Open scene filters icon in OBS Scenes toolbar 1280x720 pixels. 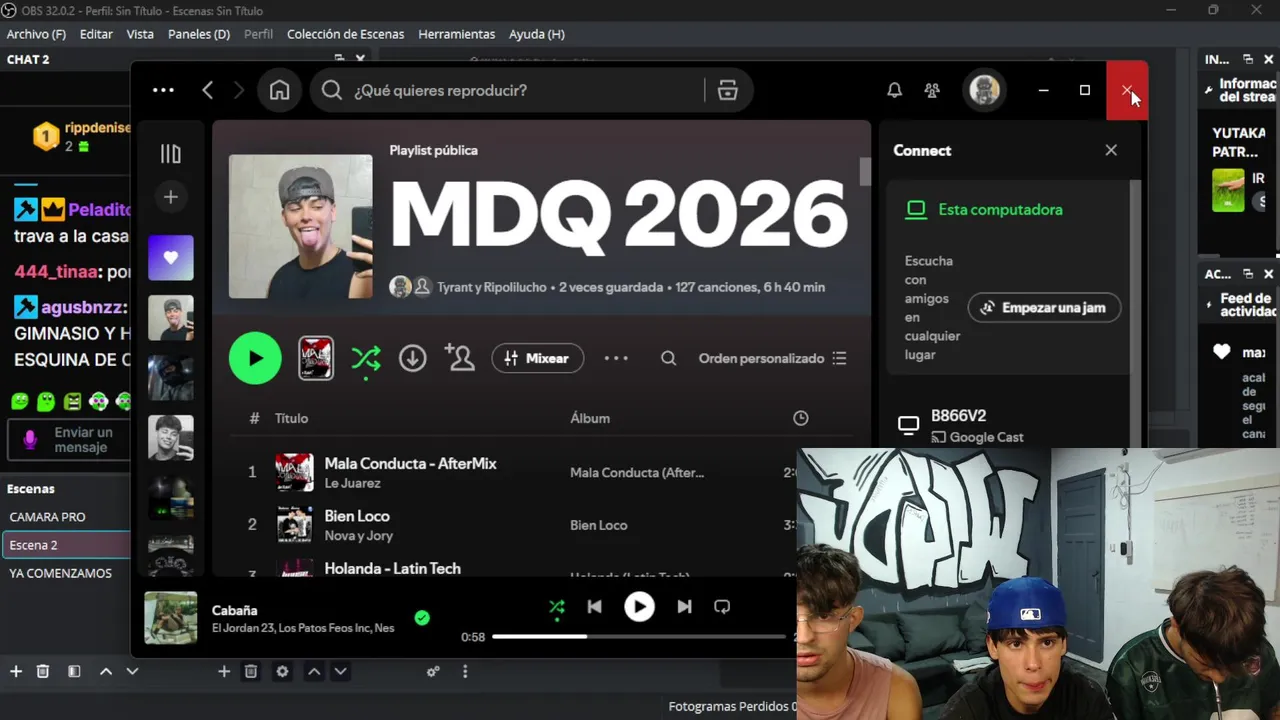[74, 672]
